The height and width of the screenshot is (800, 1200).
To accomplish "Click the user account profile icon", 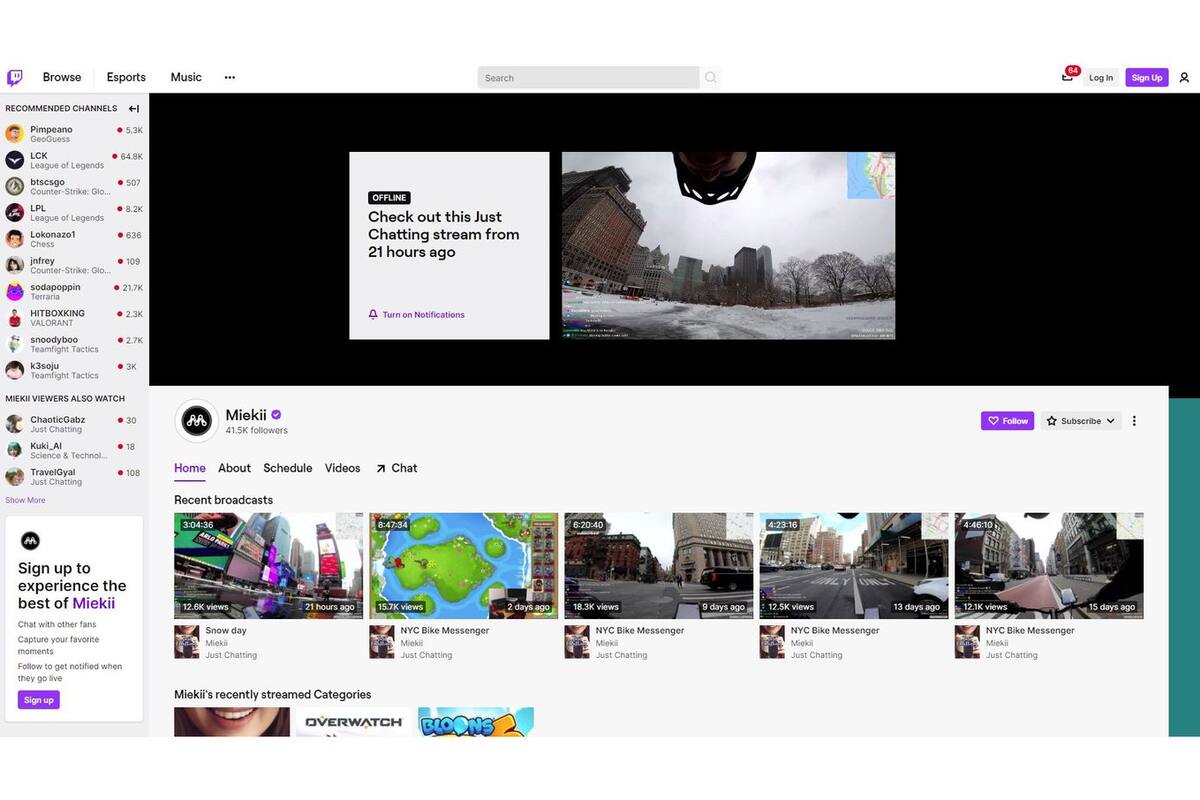I will click(x=1184, y=78).
